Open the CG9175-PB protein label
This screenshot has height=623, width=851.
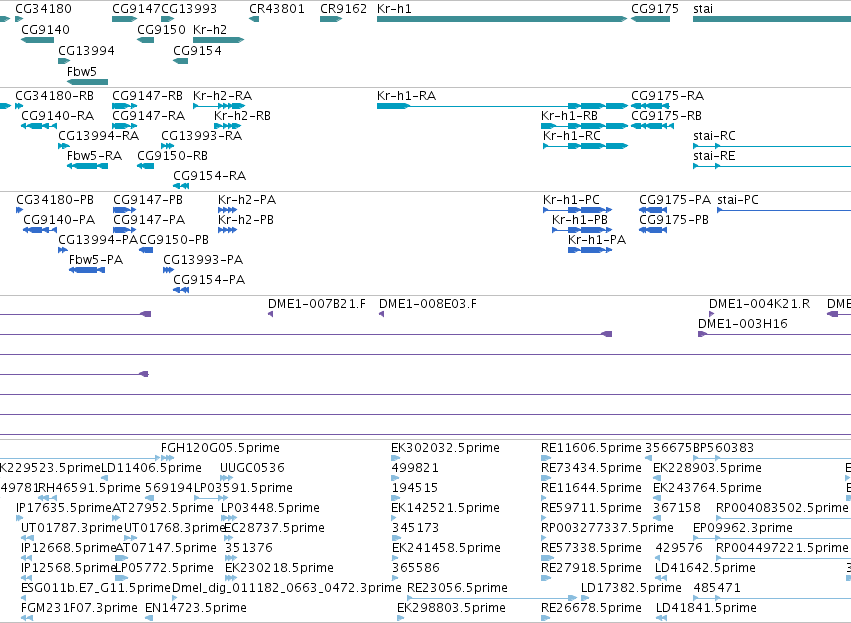[674, 220]
